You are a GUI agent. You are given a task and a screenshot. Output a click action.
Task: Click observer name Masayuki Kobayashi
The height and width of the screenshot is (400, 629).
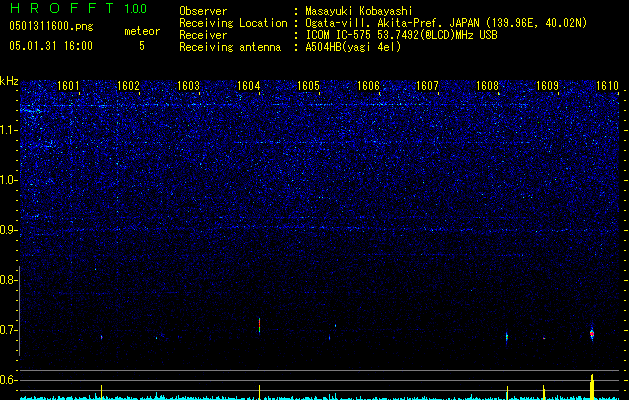(359, 11)
